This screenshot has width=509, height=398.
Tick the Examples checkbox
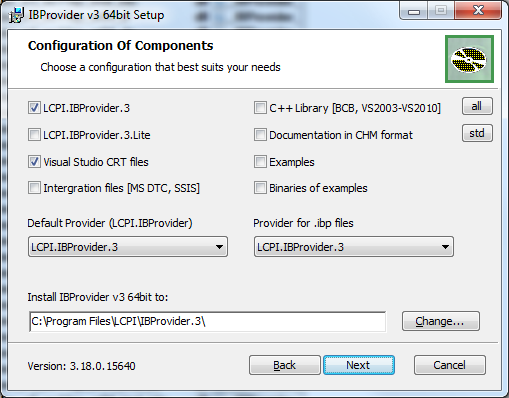[260, 162]
